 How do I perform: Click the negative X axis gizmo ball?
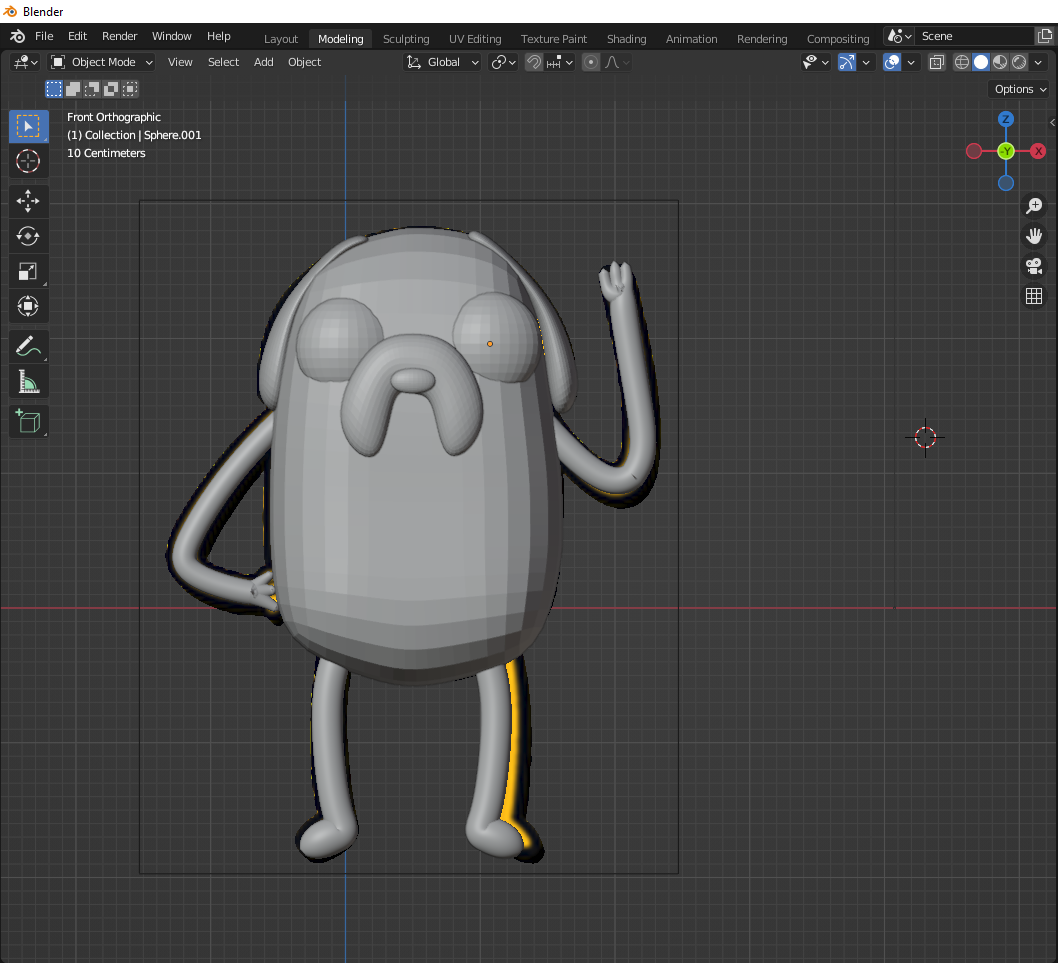click(x=974, y=151)
